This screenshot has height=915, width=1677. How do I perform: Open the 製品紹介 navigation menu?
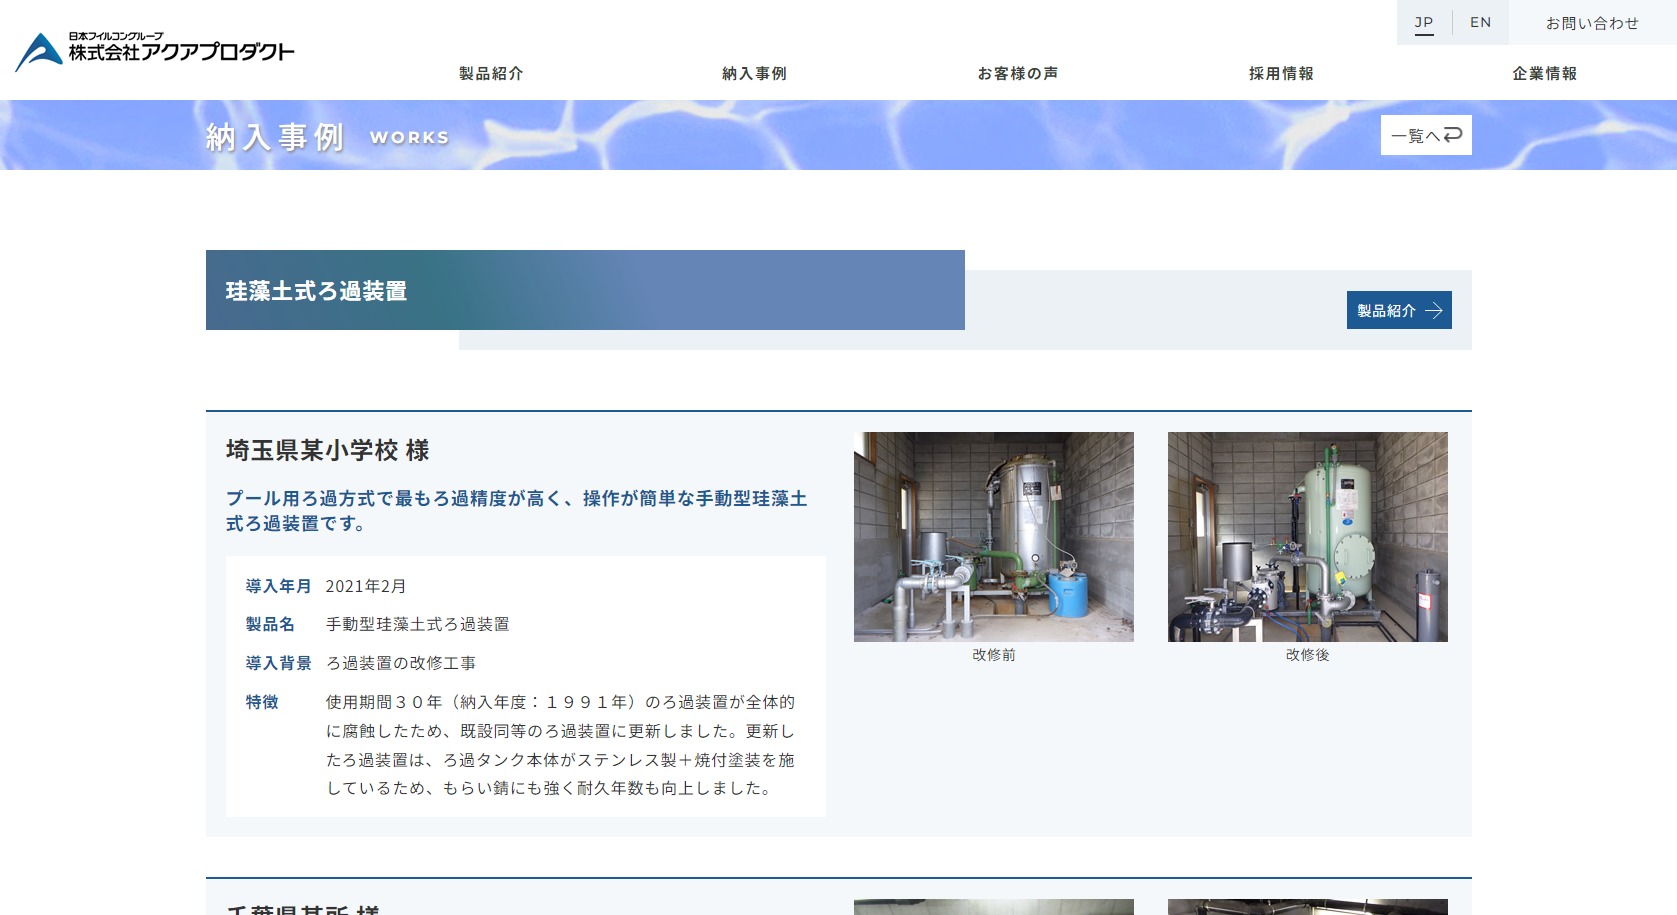click(491, 74)
